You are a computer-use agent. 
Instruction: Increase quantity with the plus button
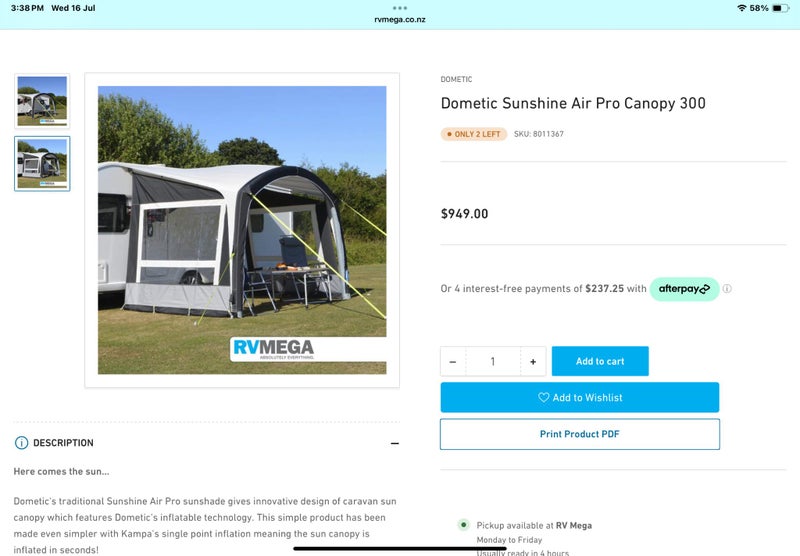click(533, 362)
